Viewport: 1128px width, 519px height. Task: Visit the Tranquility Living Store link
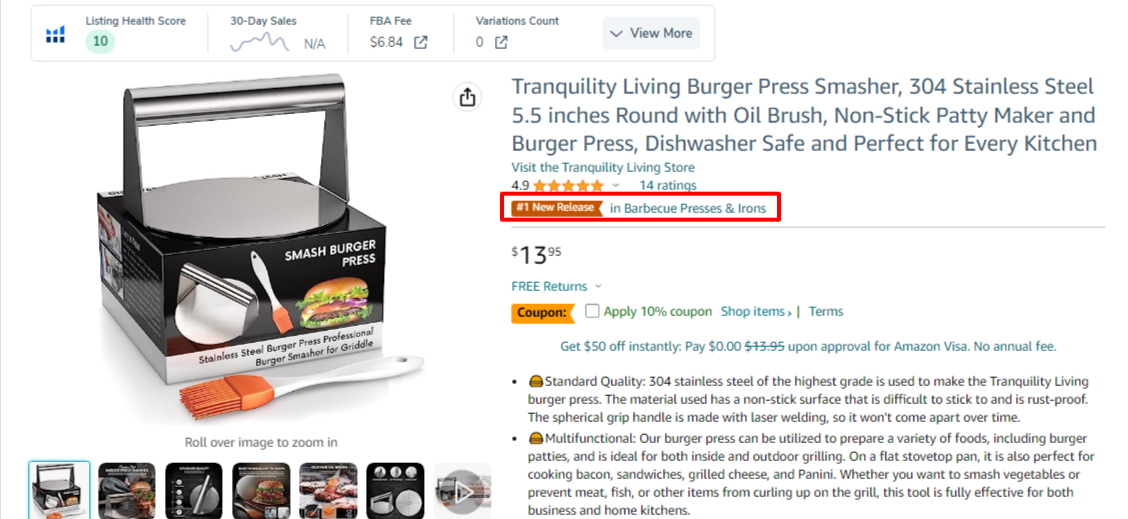pos(603,168)
